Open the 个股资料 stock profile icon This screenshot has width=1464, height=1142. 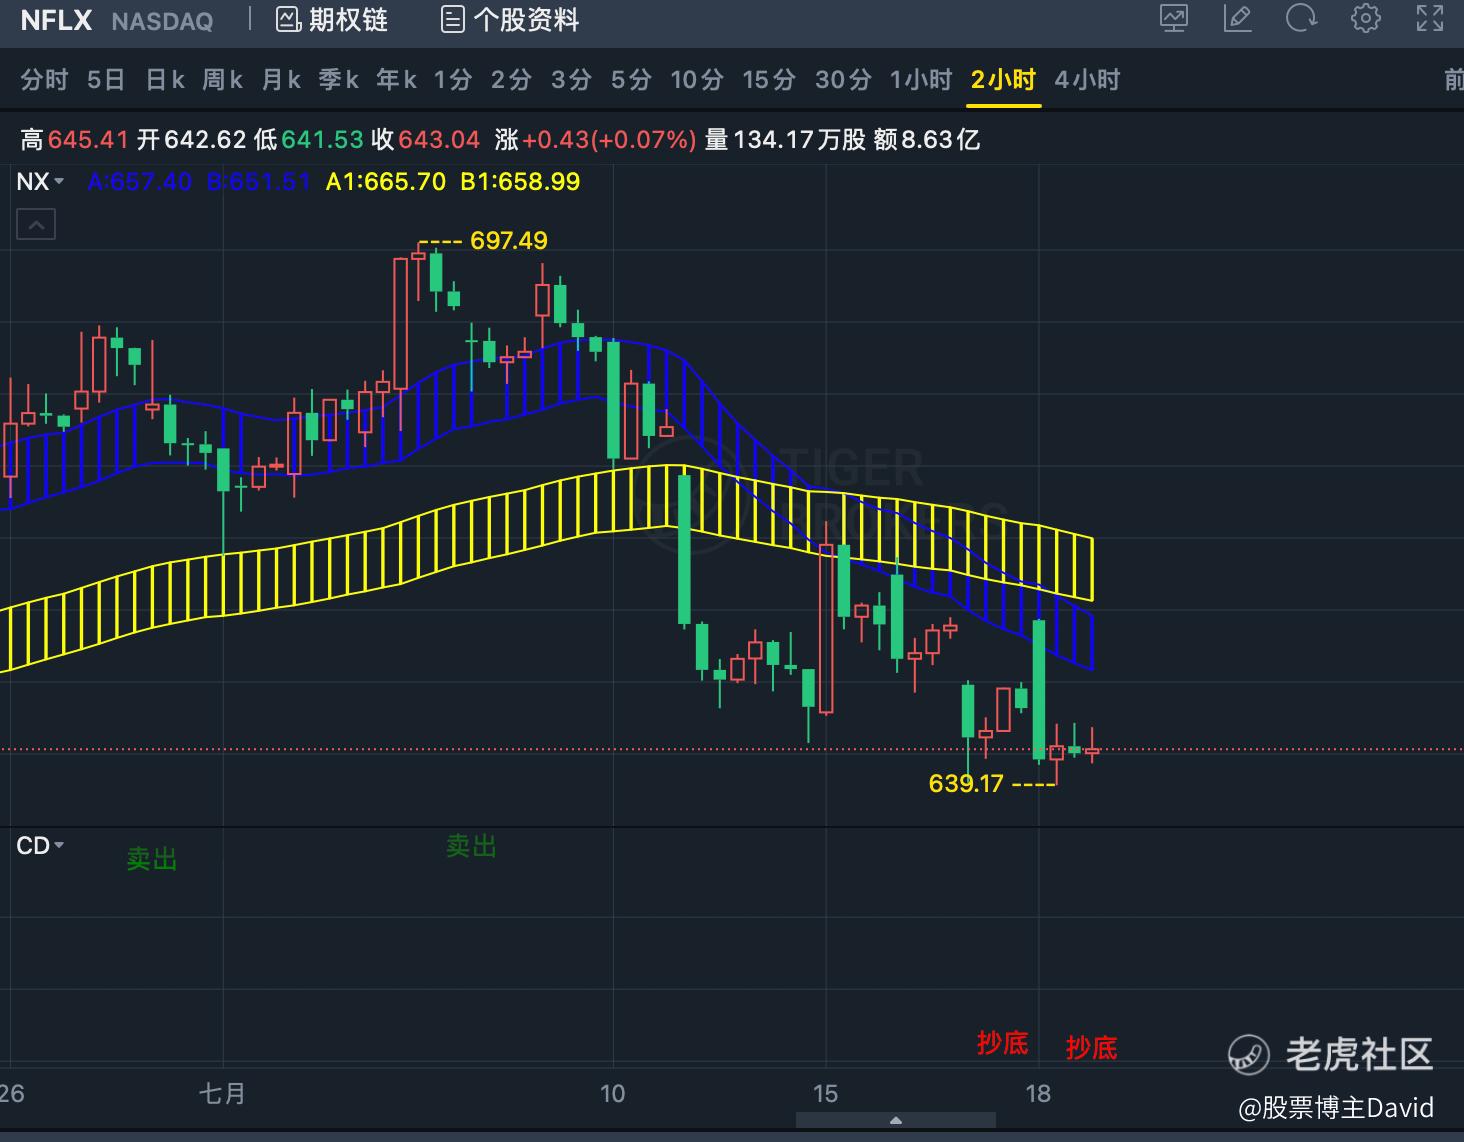pyautogui.click(x=453, y=20)
